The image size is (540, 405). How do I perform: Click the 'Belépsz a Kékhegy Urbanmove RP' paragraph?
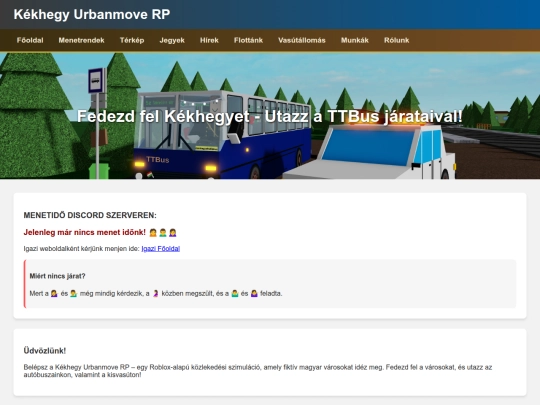[x=258, y=371]
